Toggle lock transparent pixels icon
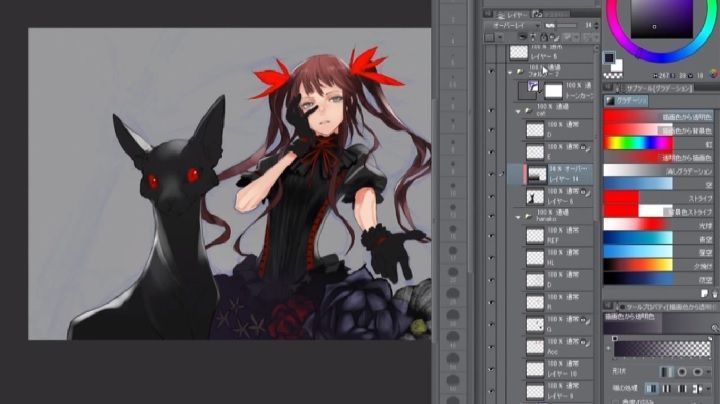The image size is (720, 404). [553, 38]
